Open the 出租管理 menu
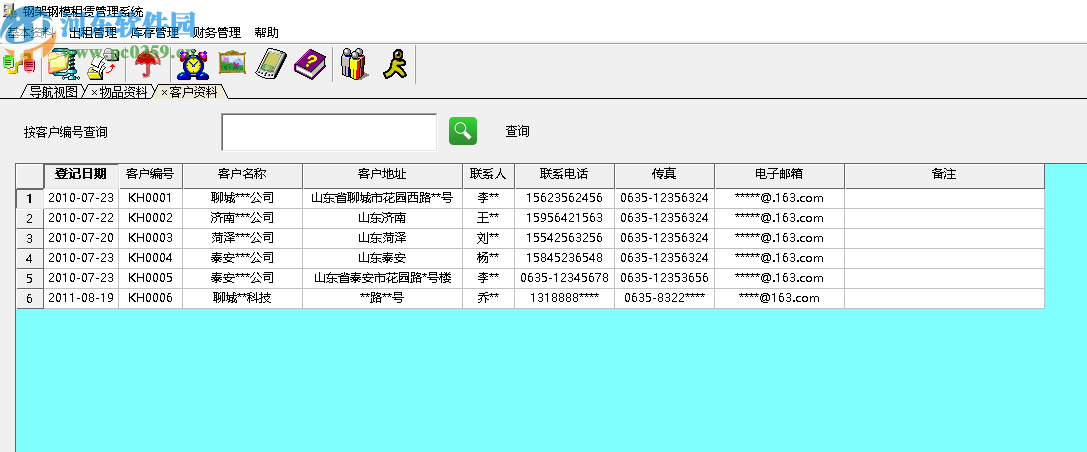1087x452 pixels. tap(93, 33)
